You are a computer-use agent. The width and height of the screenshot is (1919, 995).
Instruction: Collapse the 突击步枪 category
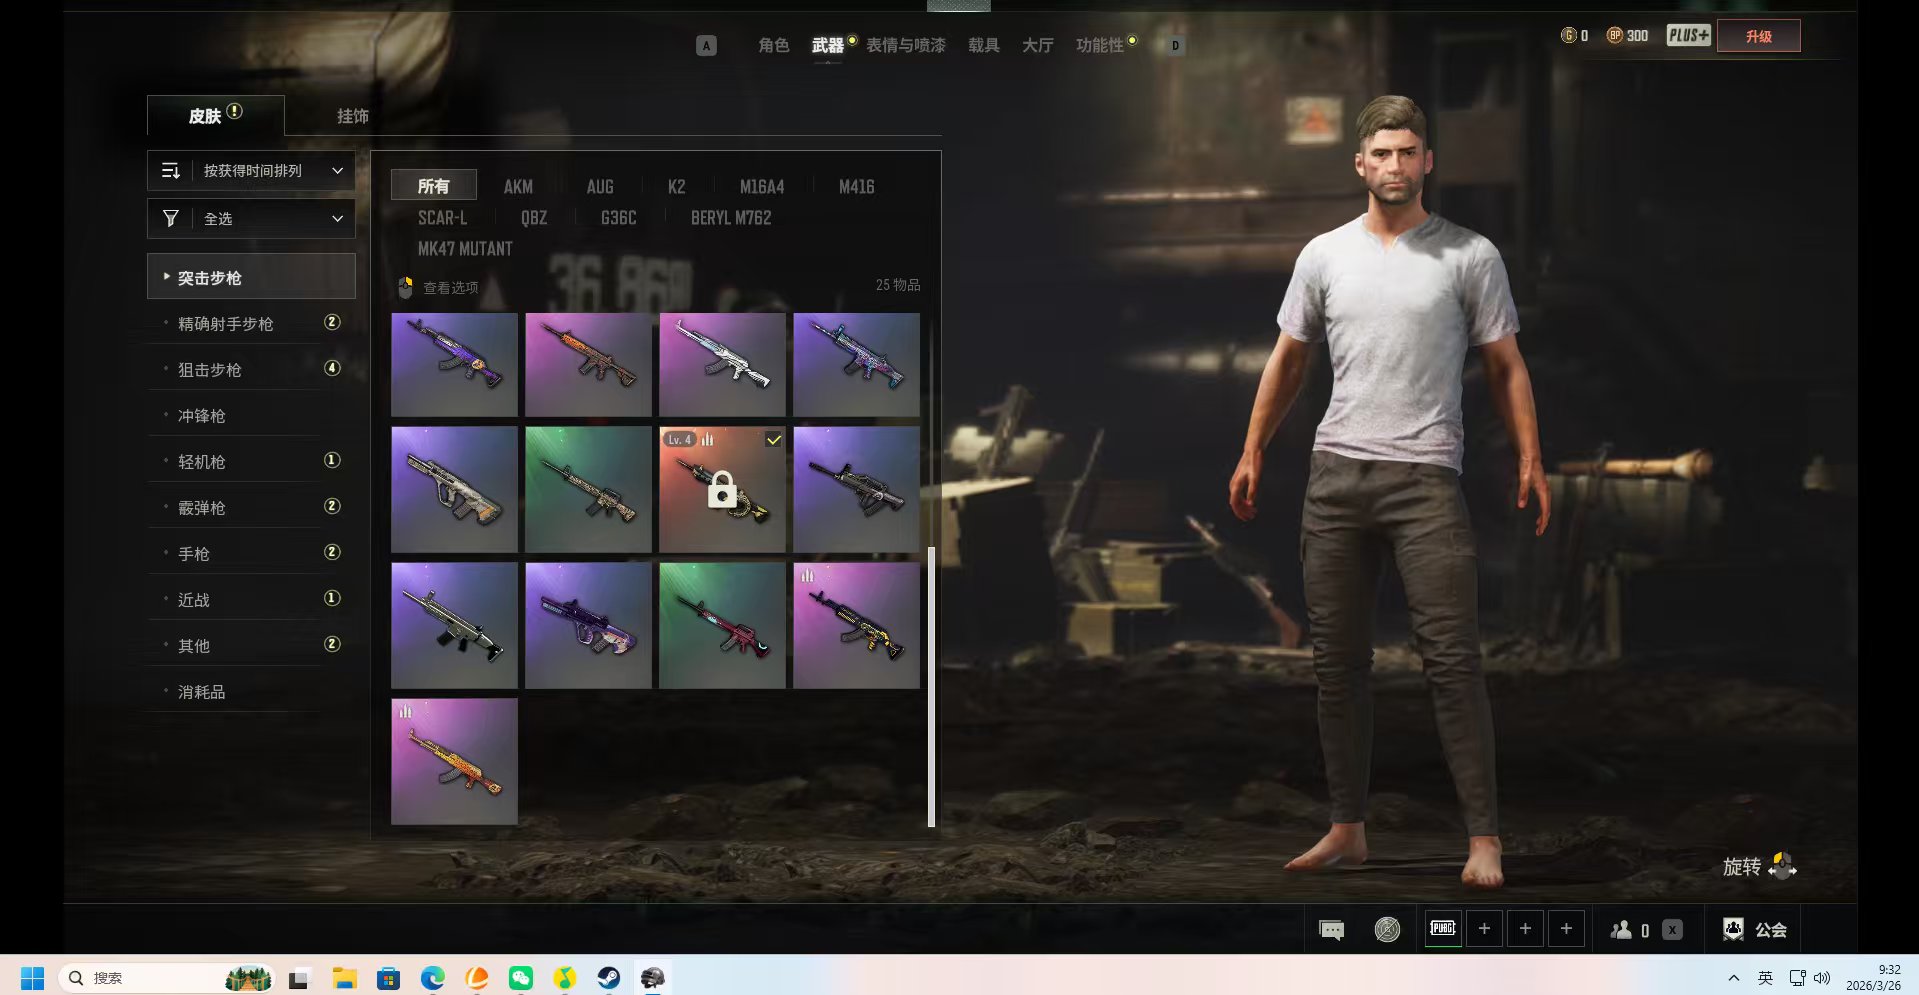click(x=251, y=277)
